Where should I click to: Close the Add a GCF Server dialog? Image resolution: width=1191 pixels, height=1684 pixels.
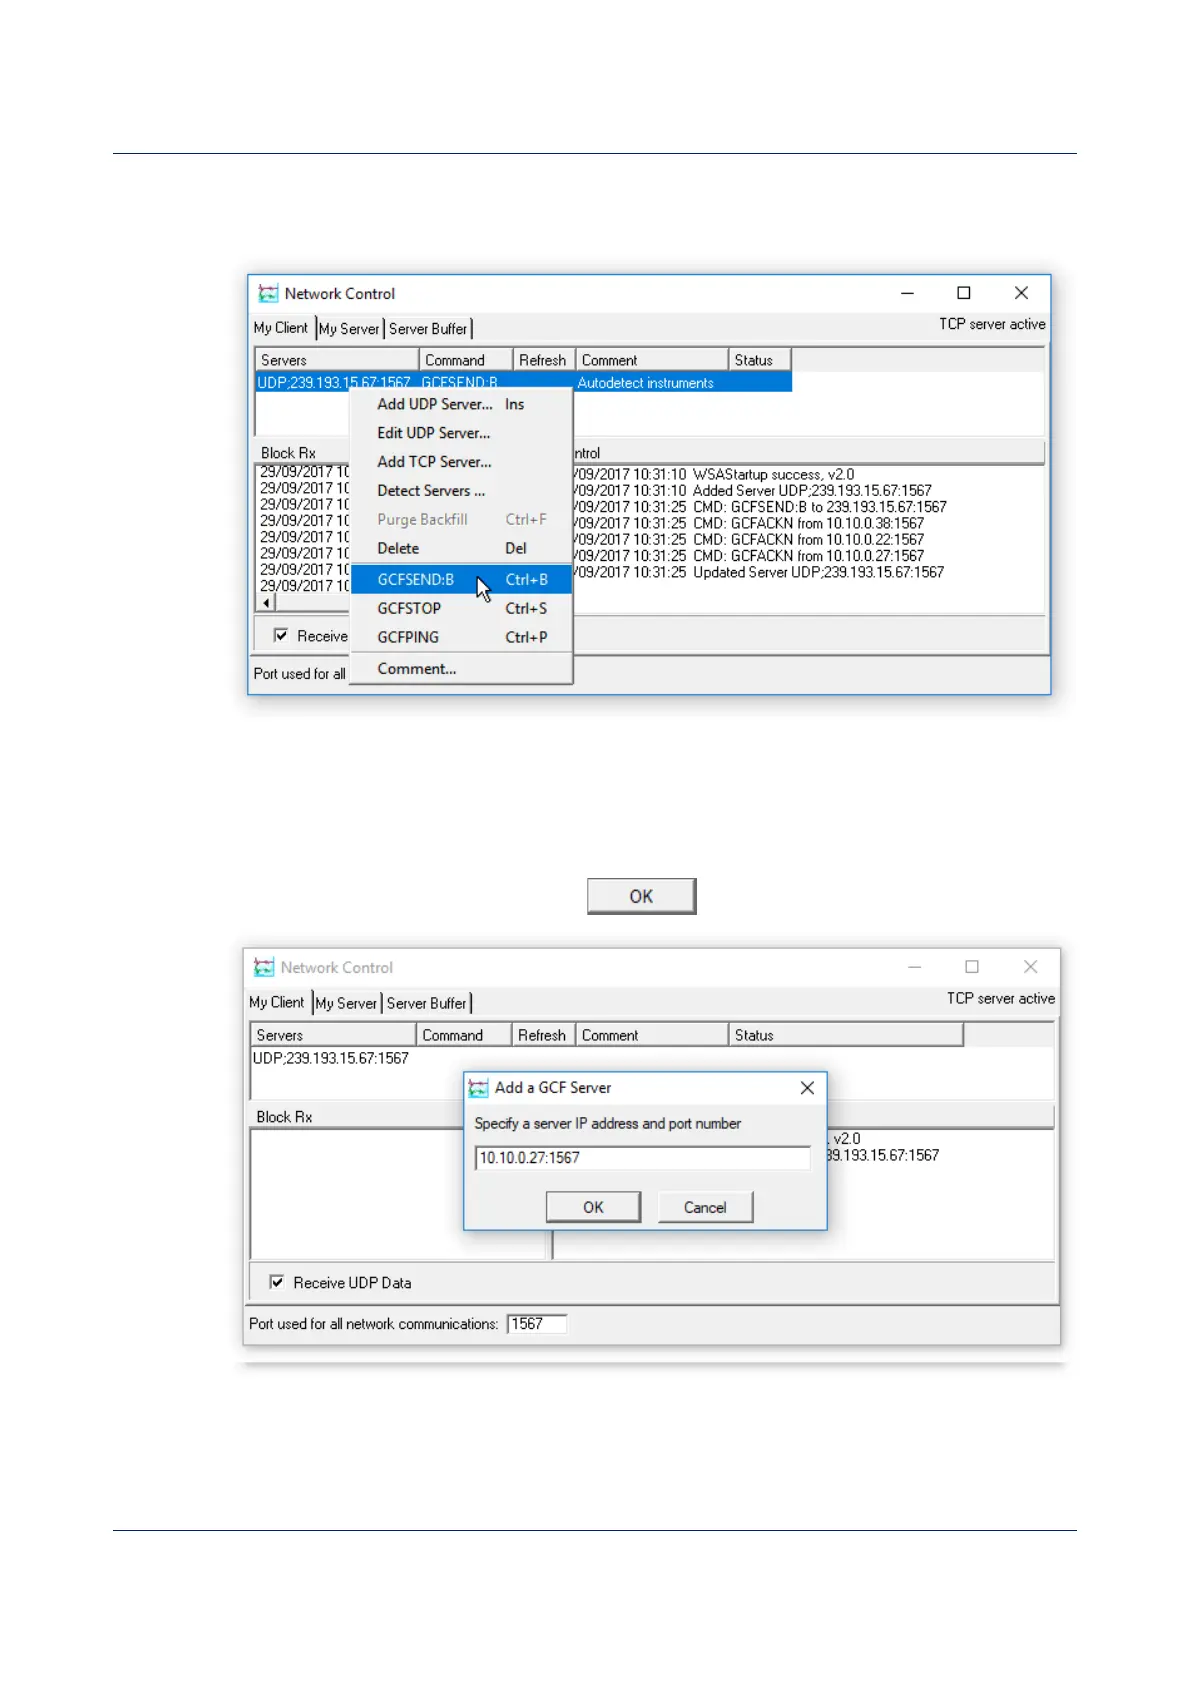[807, 1087]
